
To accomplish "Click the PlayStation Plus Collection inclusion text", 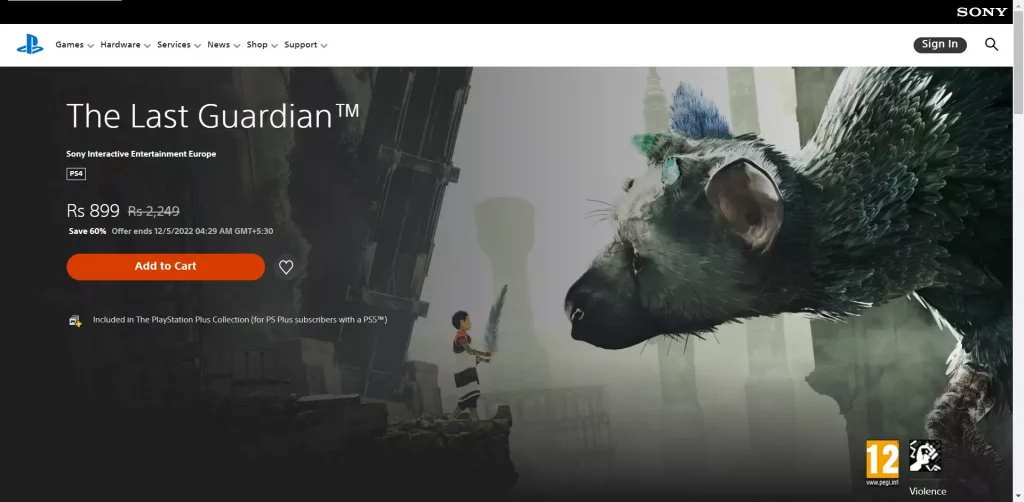I will [240, 320].
